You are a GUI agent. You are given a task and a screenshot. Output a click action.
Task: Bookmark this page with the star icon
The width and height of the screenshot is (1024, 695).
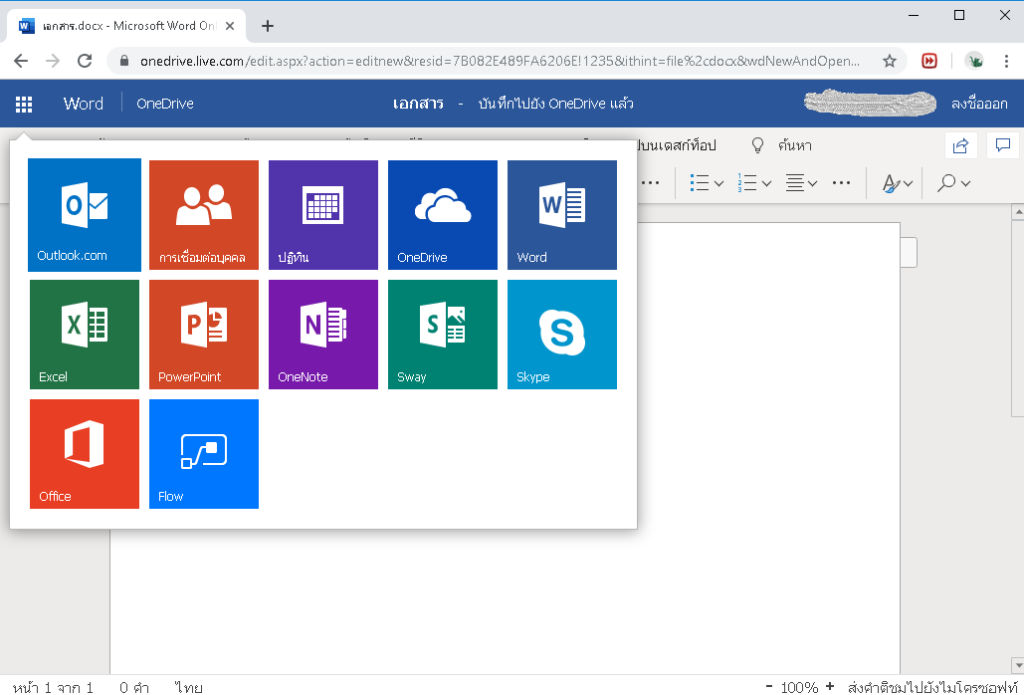tap(889, 61)
